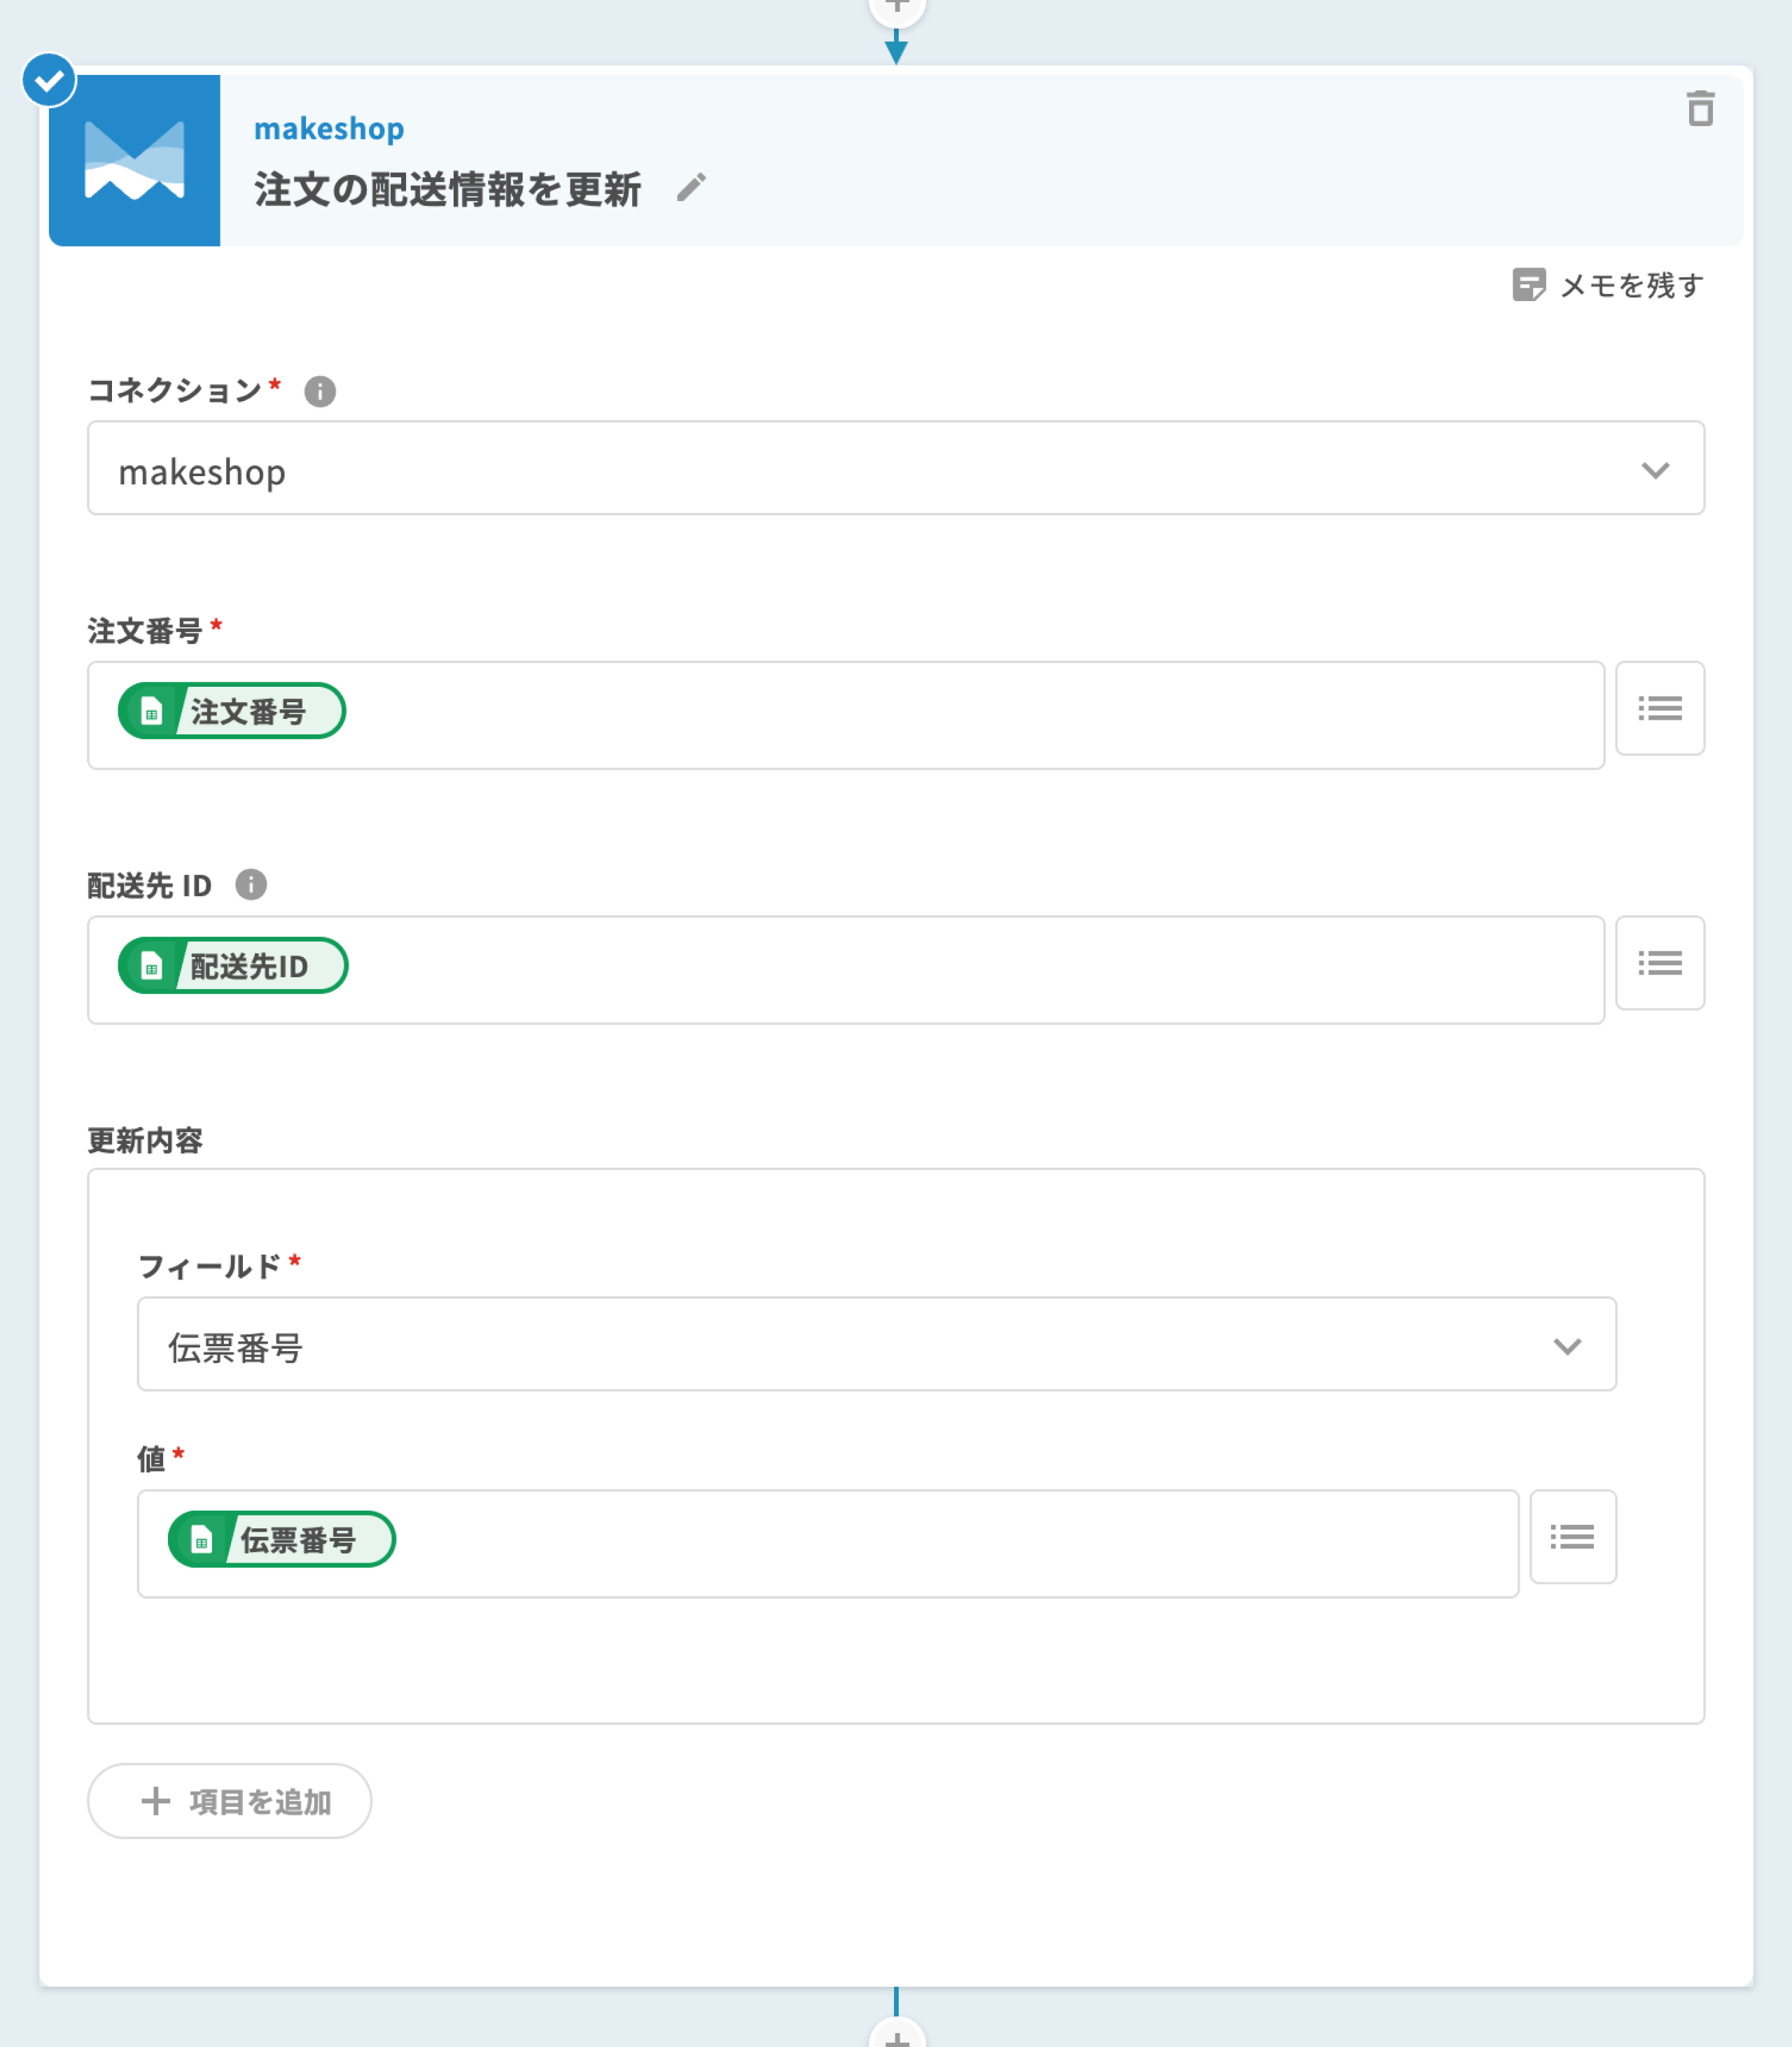Click the info icon beside コネクション
This screenshot has height=2047, width=1792.
click(320, 391)
